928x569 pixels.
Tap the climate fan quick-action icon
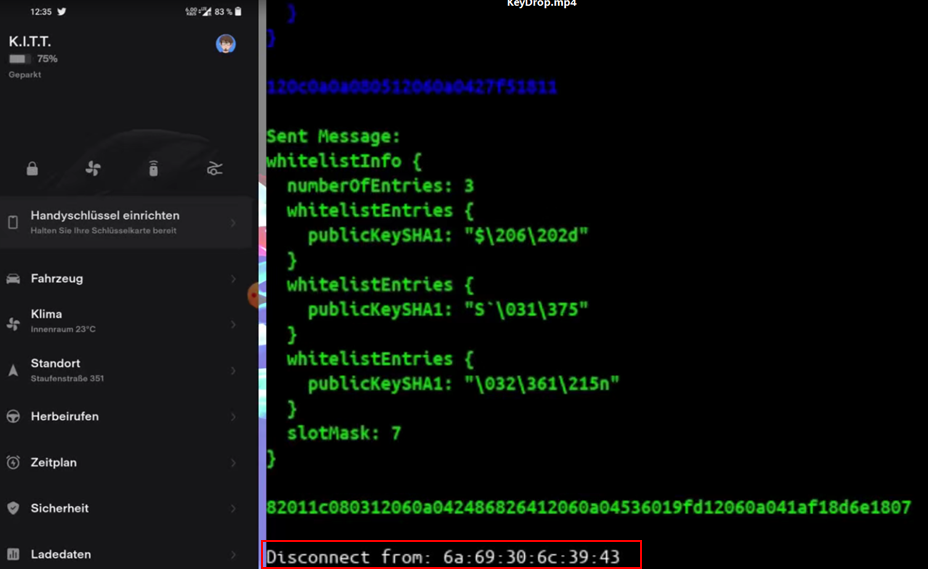pyautogui.click(x=93, y=169)
